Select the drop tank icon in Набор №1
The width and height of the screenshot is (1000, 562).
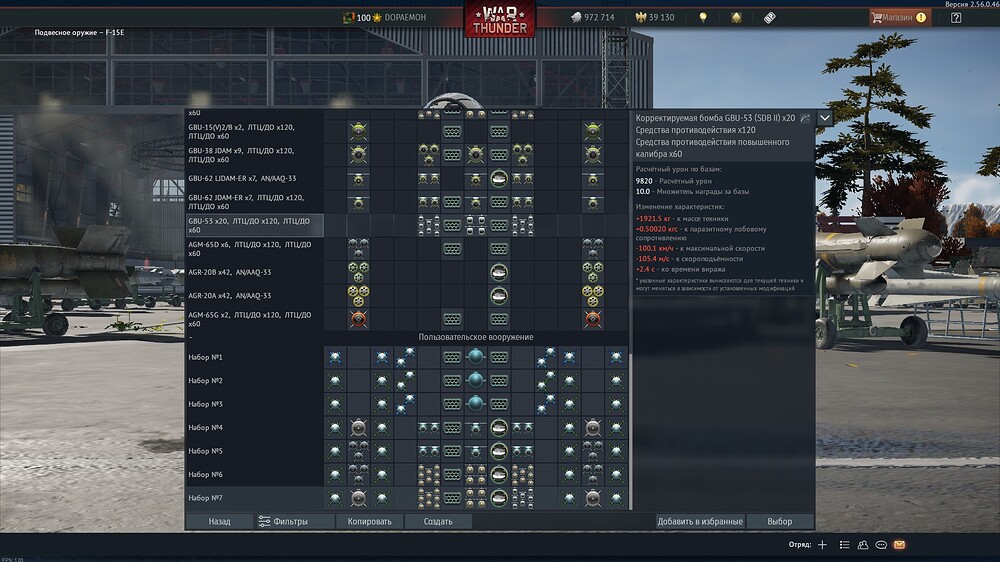coord(475,357)
